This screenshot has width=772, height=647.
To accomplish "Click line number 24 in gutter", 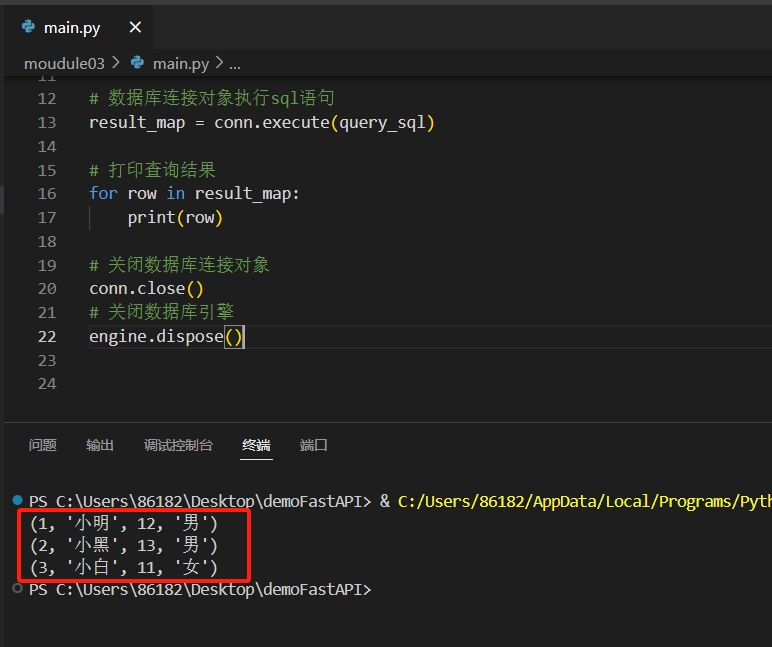I will point(47,384).
